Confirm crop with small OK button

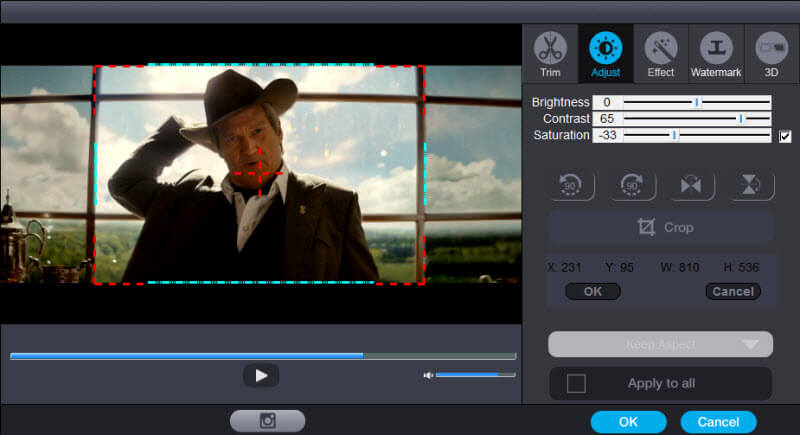593,291
